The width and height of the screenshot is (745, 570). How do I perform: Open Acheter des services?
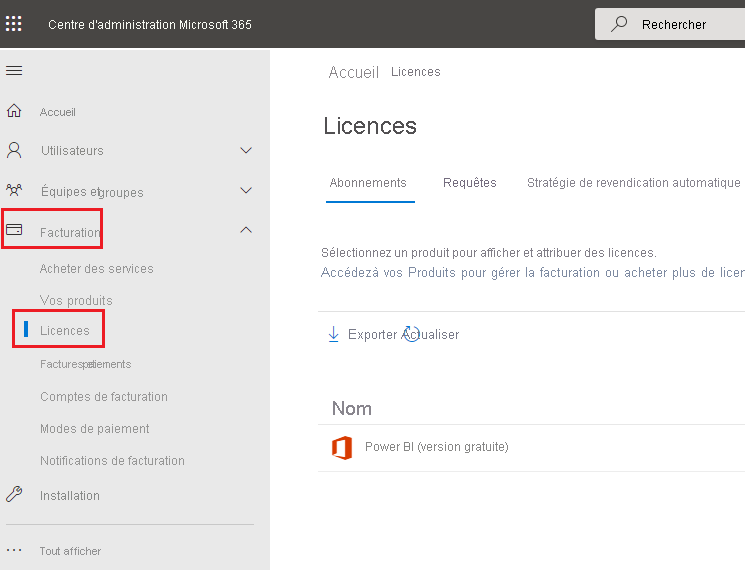pyautogui.click(x=96, y=269)
